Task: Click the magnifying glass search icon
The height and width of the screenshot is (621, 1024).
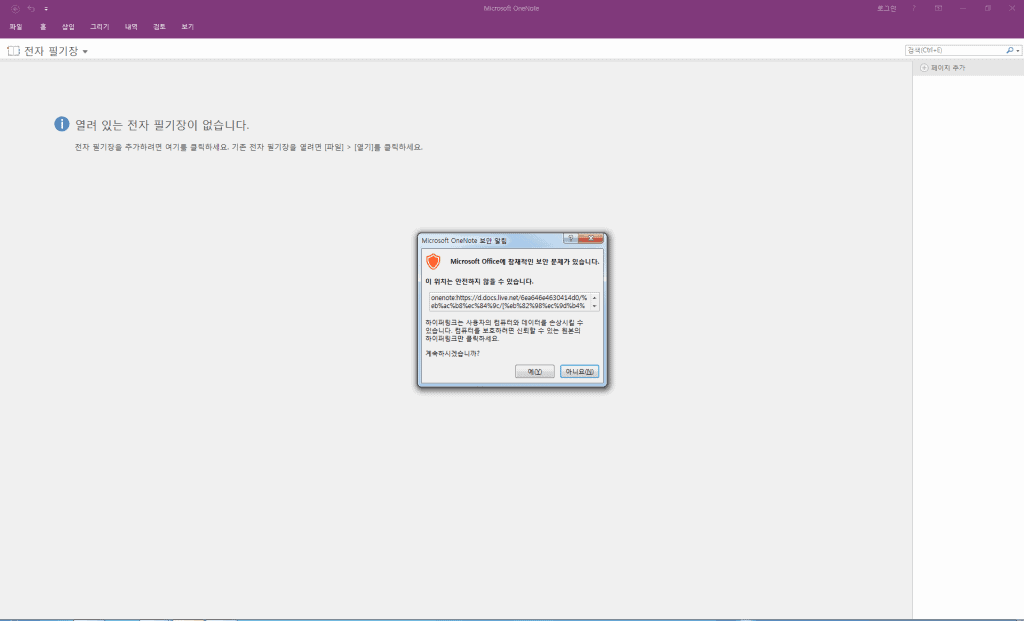Action: coord(1008,50)
